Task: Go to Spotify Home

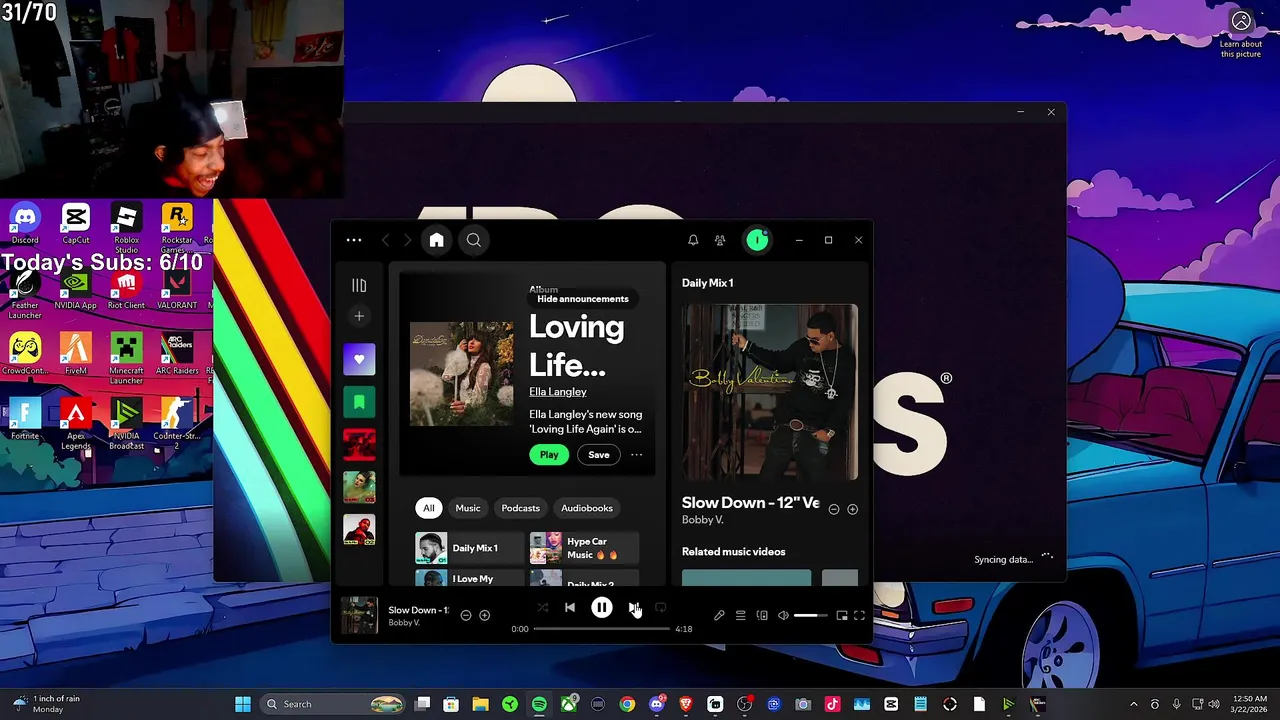Action: click(436, 240)
